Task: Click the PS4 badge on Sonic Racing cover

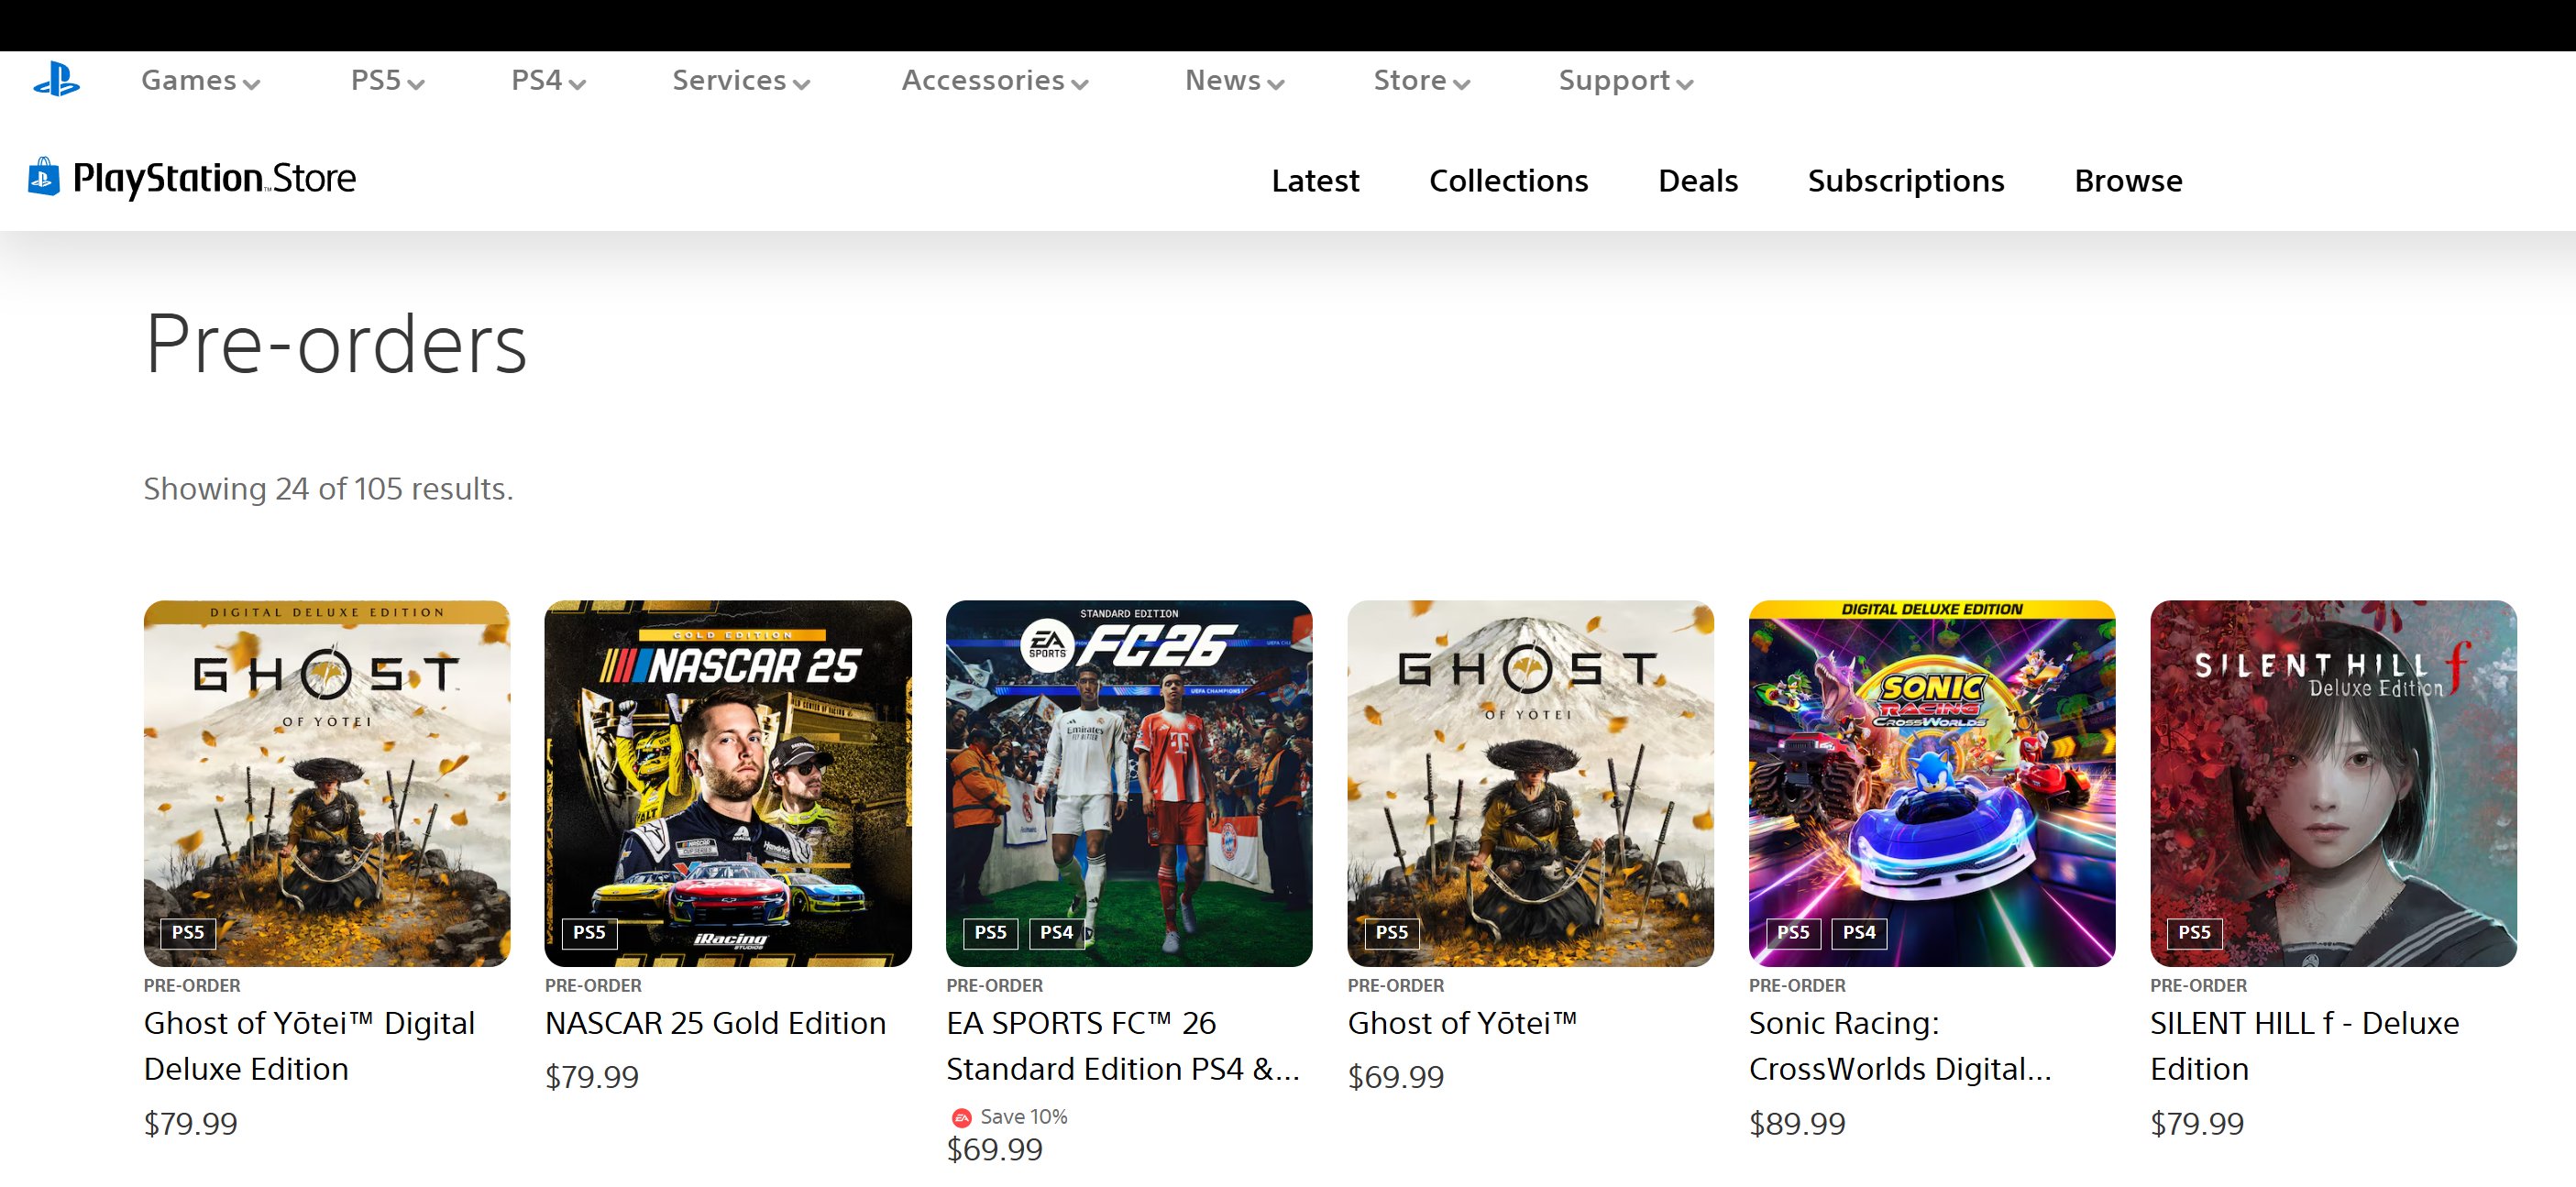Action: click(x=1858, y=932)
